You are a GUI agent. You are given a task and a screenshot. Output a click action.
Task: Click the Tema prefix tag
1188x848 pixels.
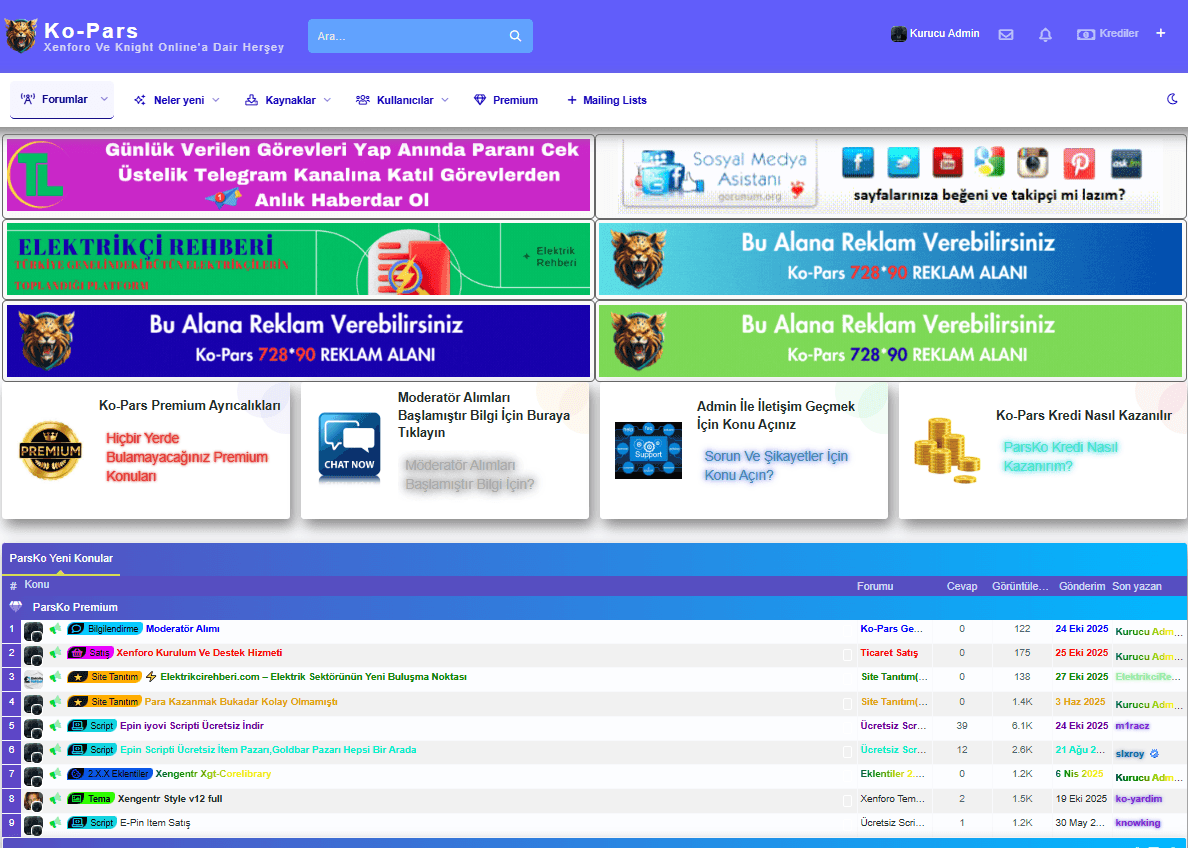tap(90, 799)
